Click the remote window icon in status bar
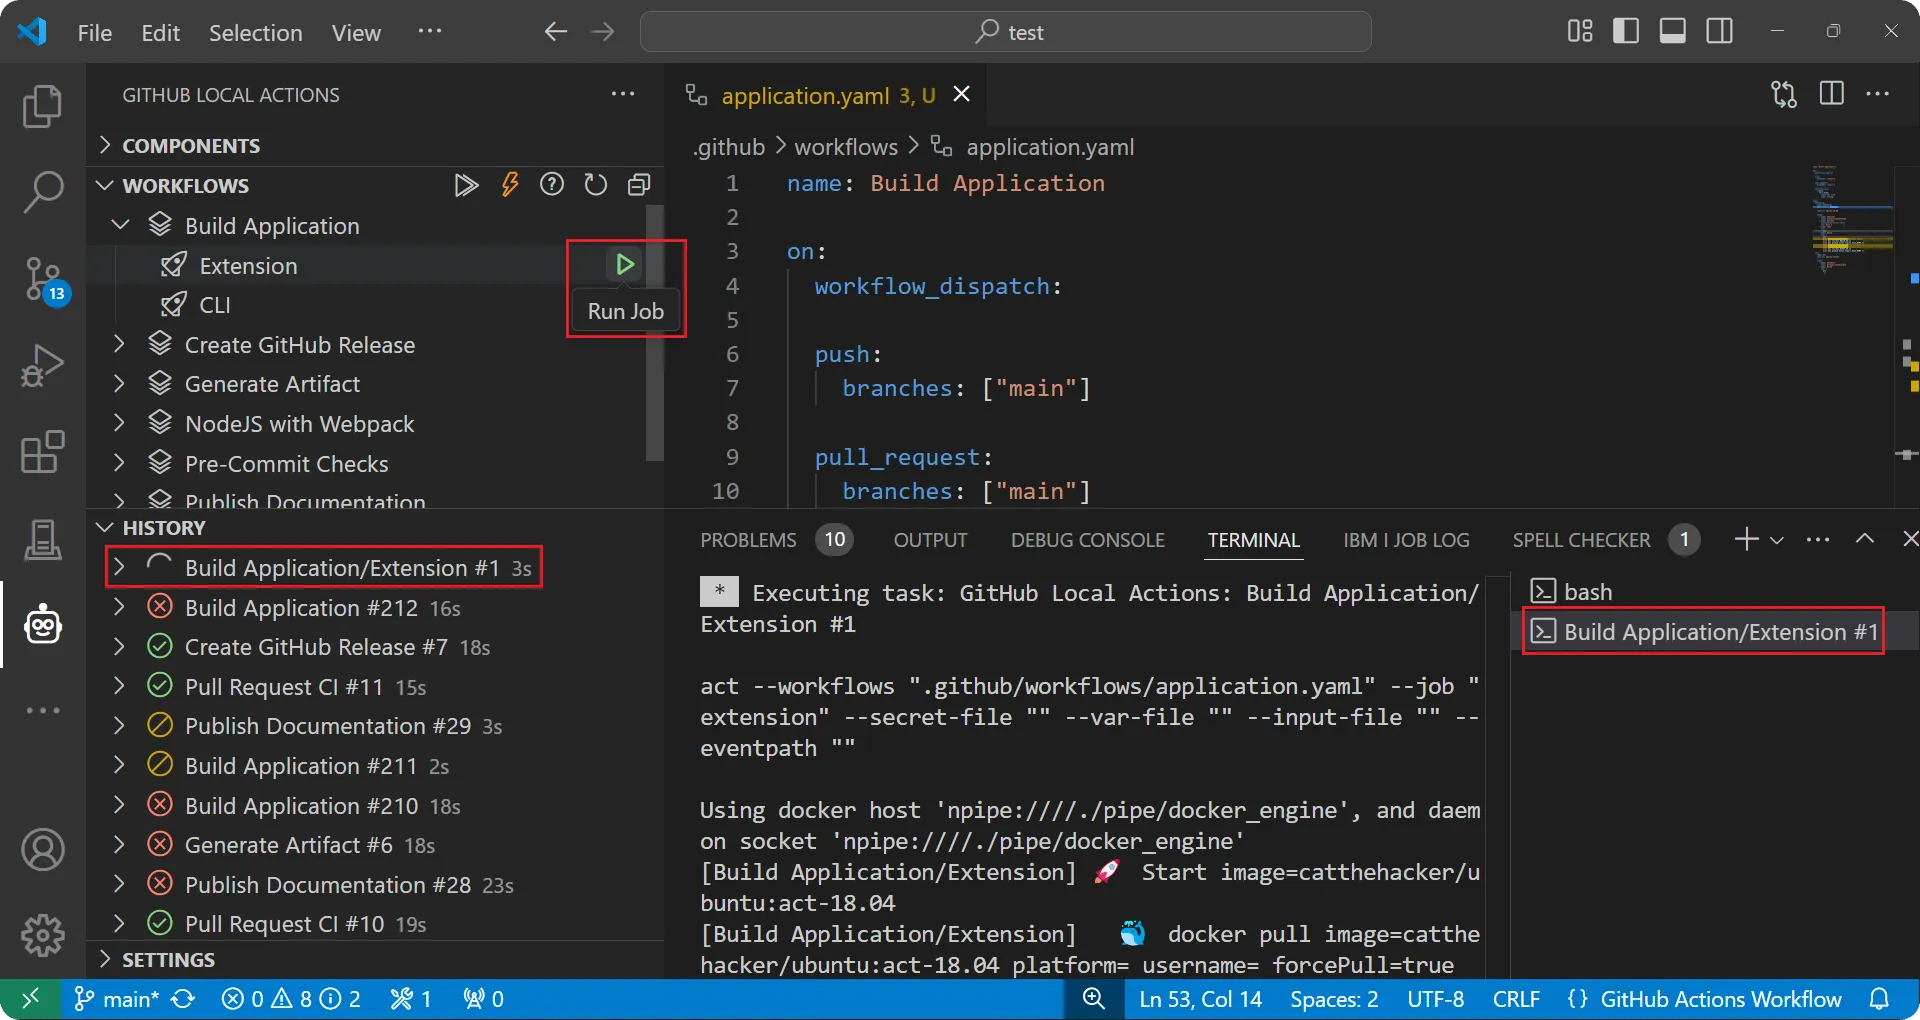Screen dimensions: 1920x1020 (30, 999)
